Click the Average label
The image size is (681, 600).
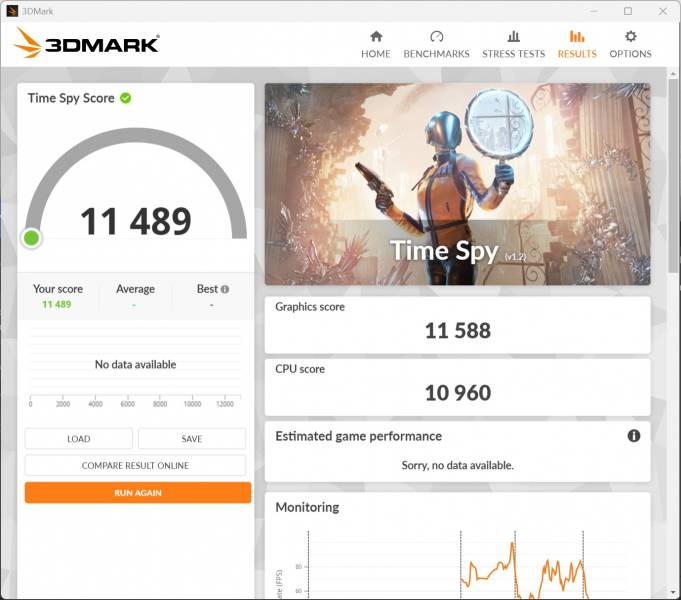pos(135,289)
